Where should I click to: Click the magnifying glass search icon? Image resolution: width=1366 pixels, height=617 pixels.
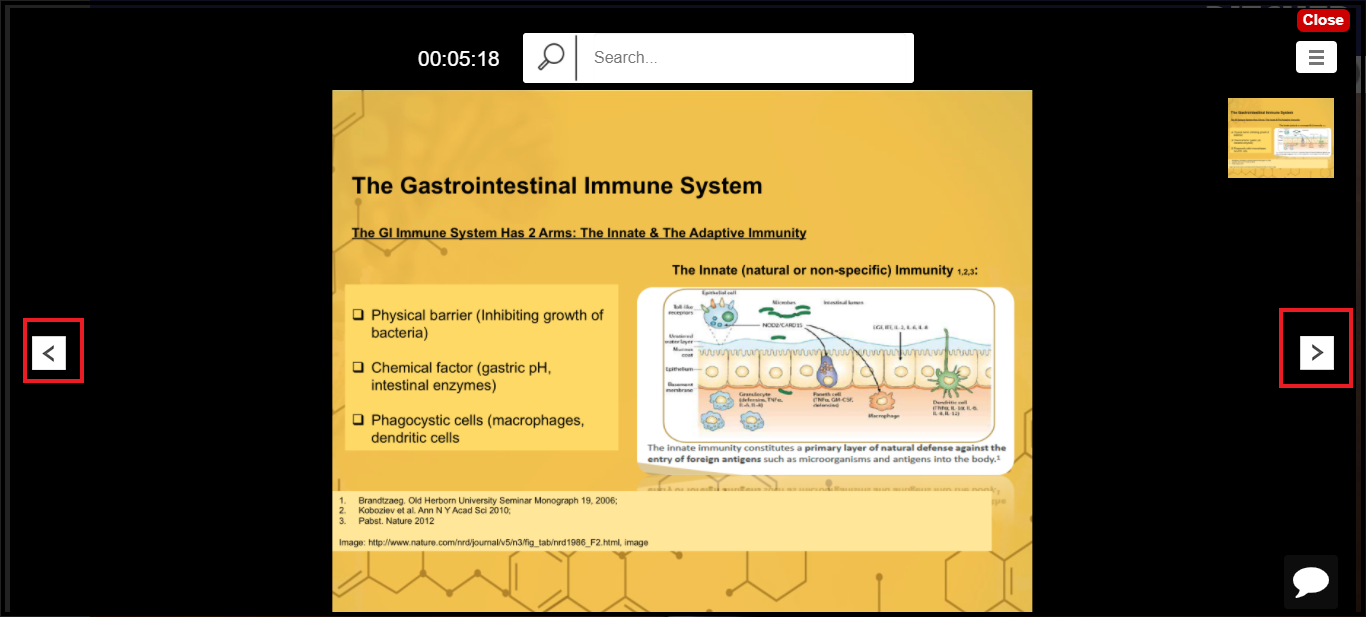[550, 57]
